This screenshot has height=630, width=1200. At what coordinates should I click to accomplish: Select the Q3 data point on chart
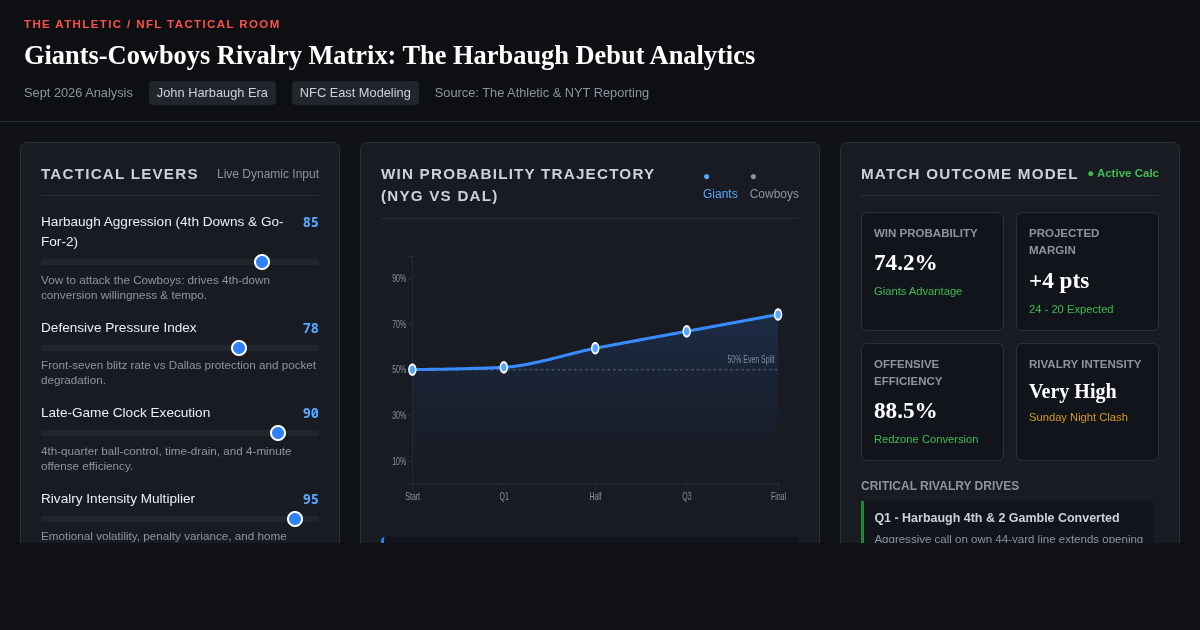tap(687, 331)
